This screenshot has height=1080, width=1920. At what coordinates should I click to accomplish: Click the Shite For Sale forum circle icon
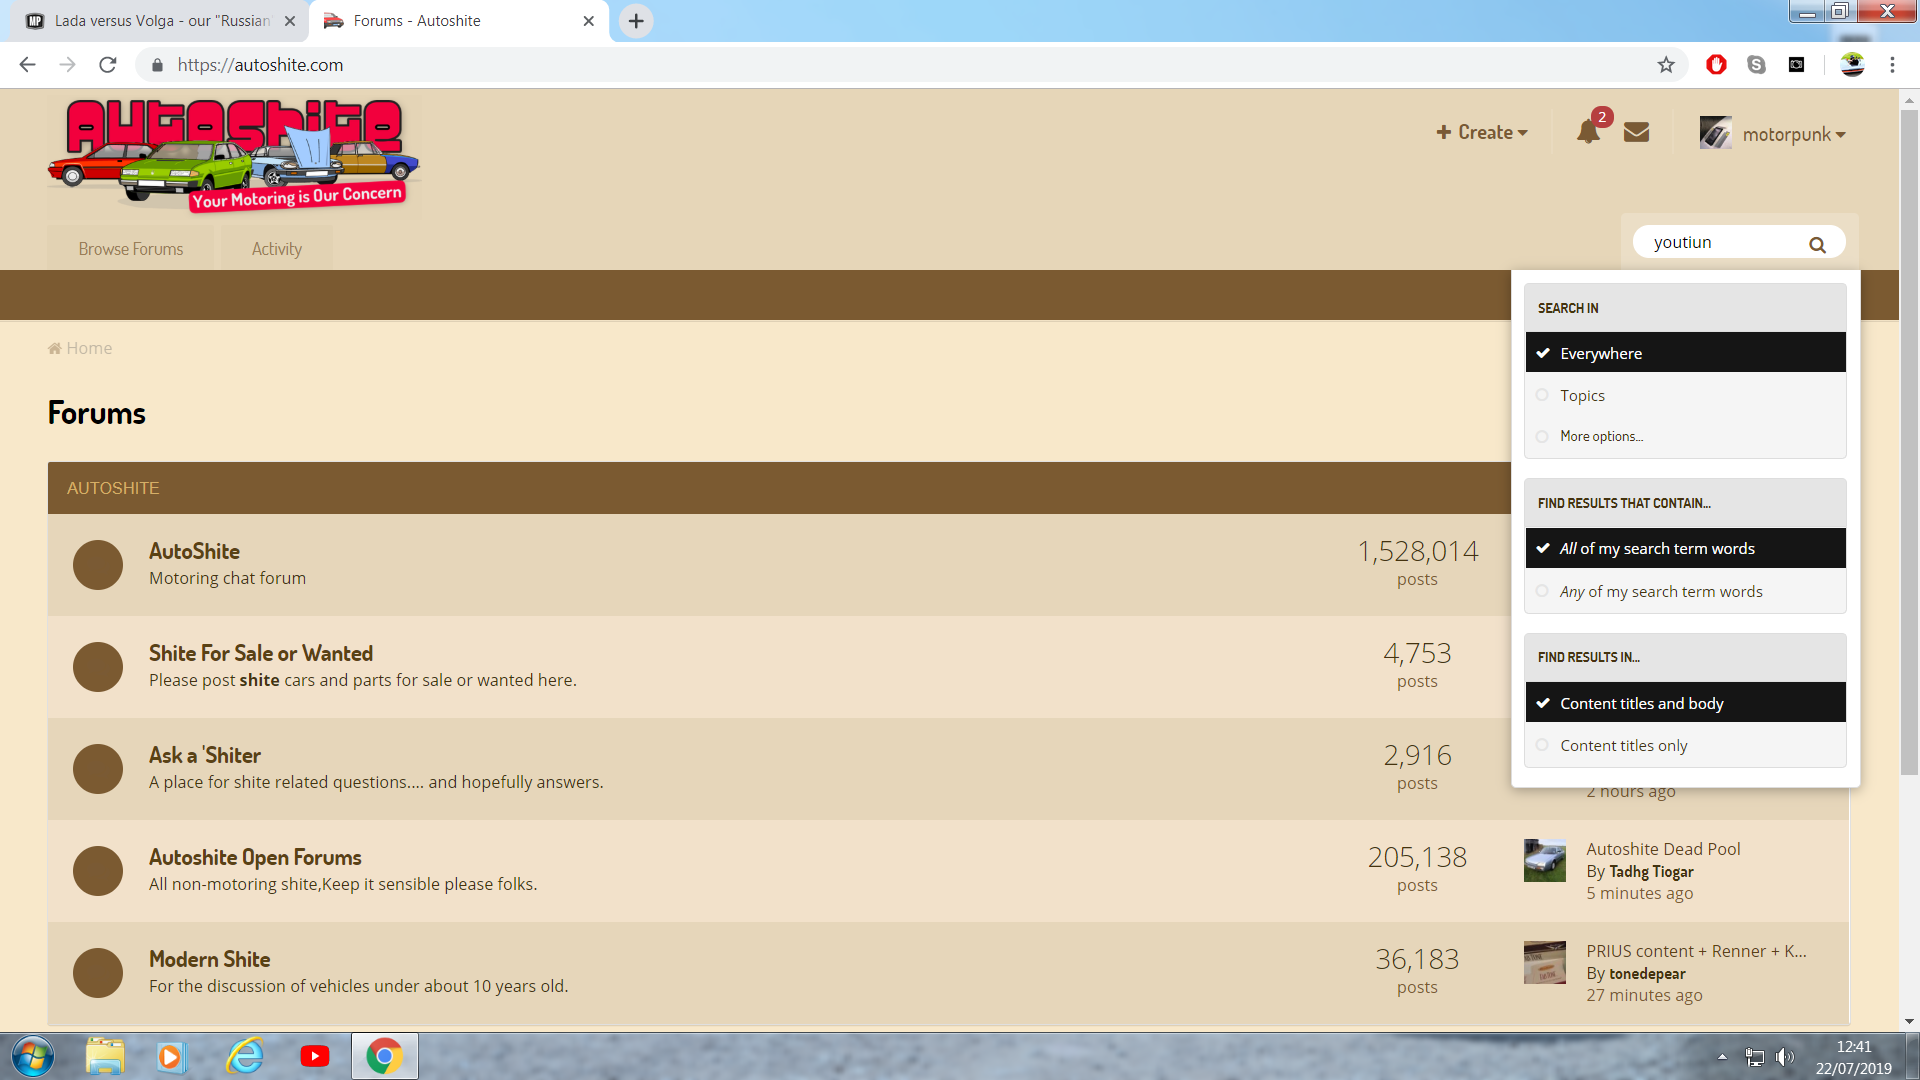[x=98, y=667]
